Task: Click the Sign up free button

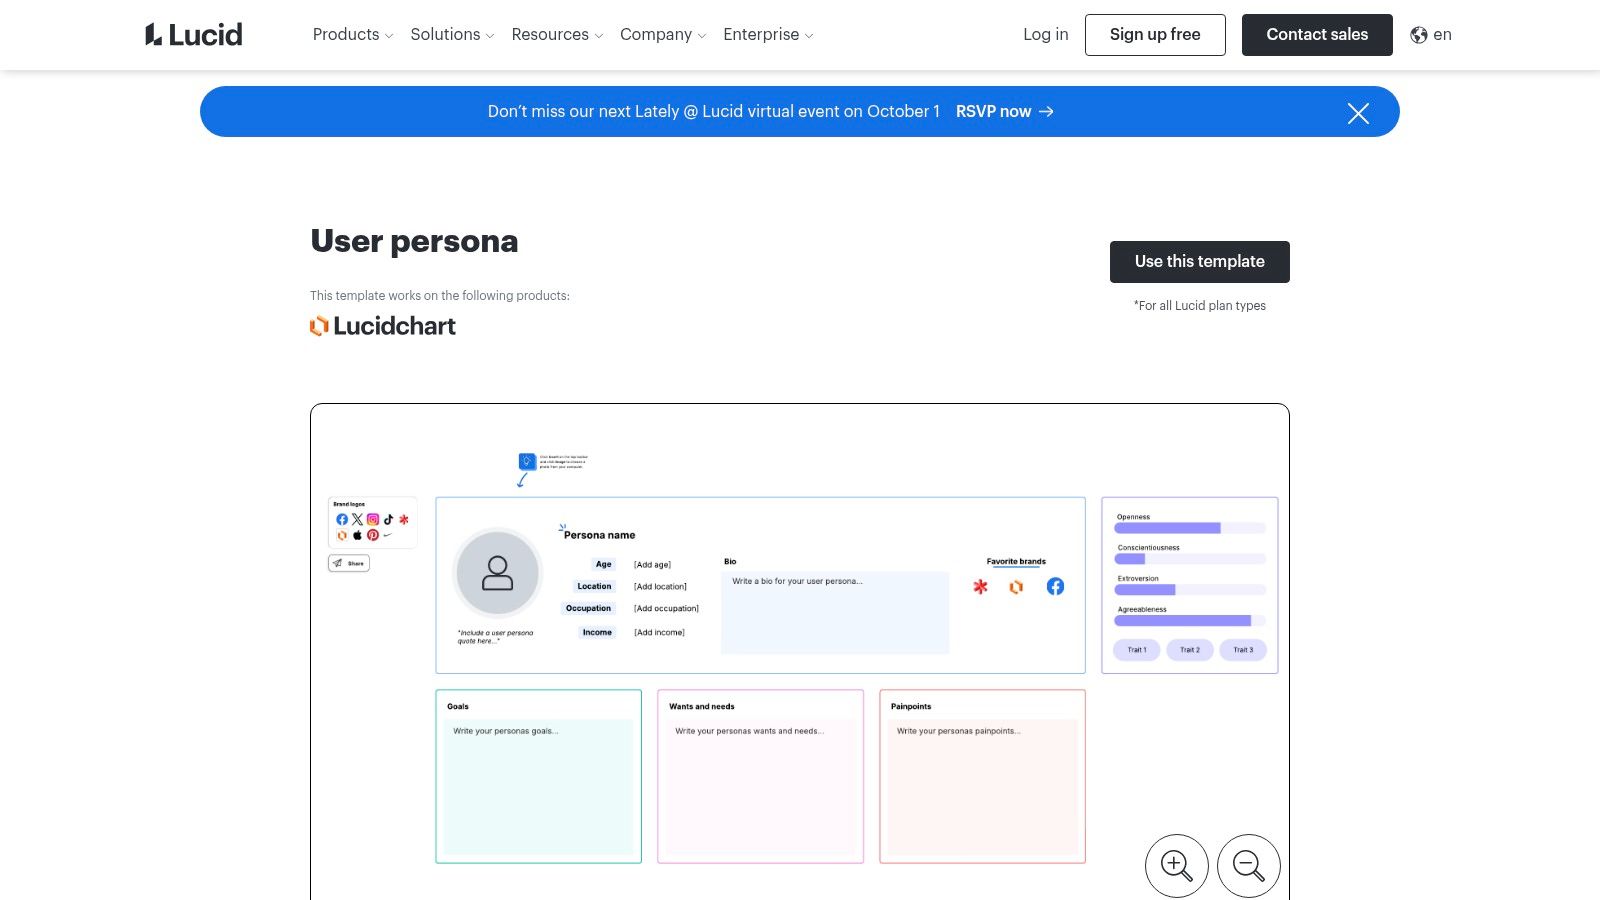Action: coord(1155,35)
